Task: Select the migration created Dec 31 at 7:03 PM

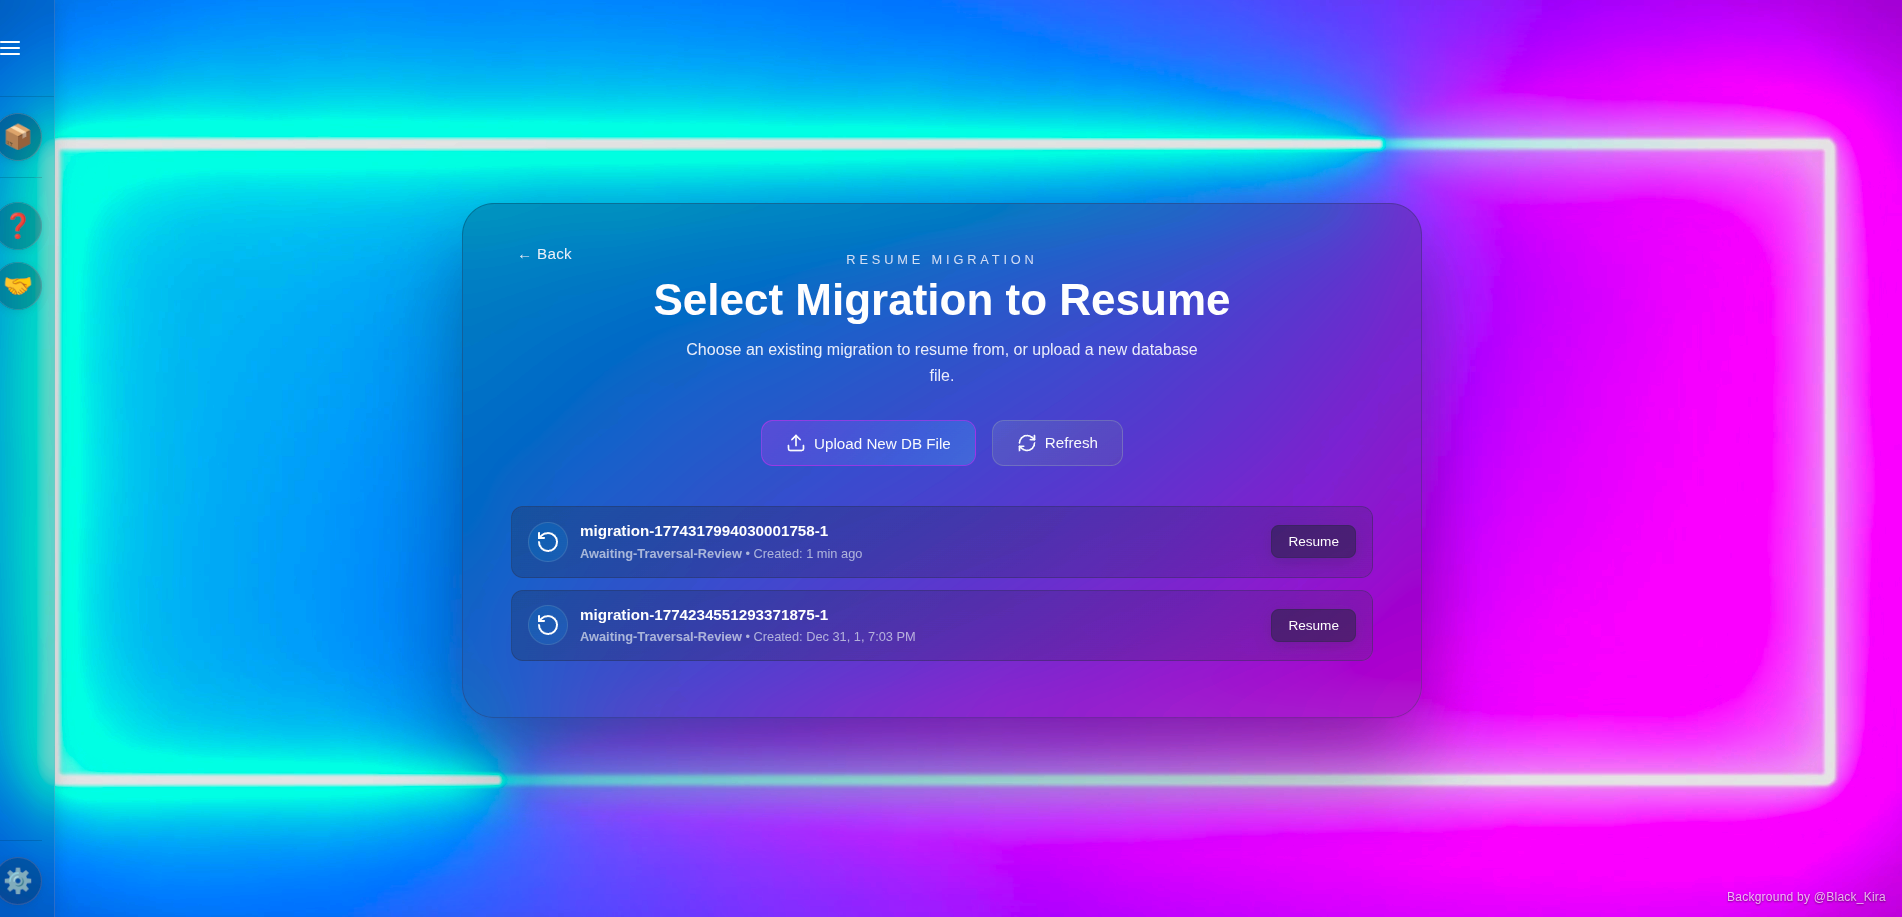Action: coord(942,625)
